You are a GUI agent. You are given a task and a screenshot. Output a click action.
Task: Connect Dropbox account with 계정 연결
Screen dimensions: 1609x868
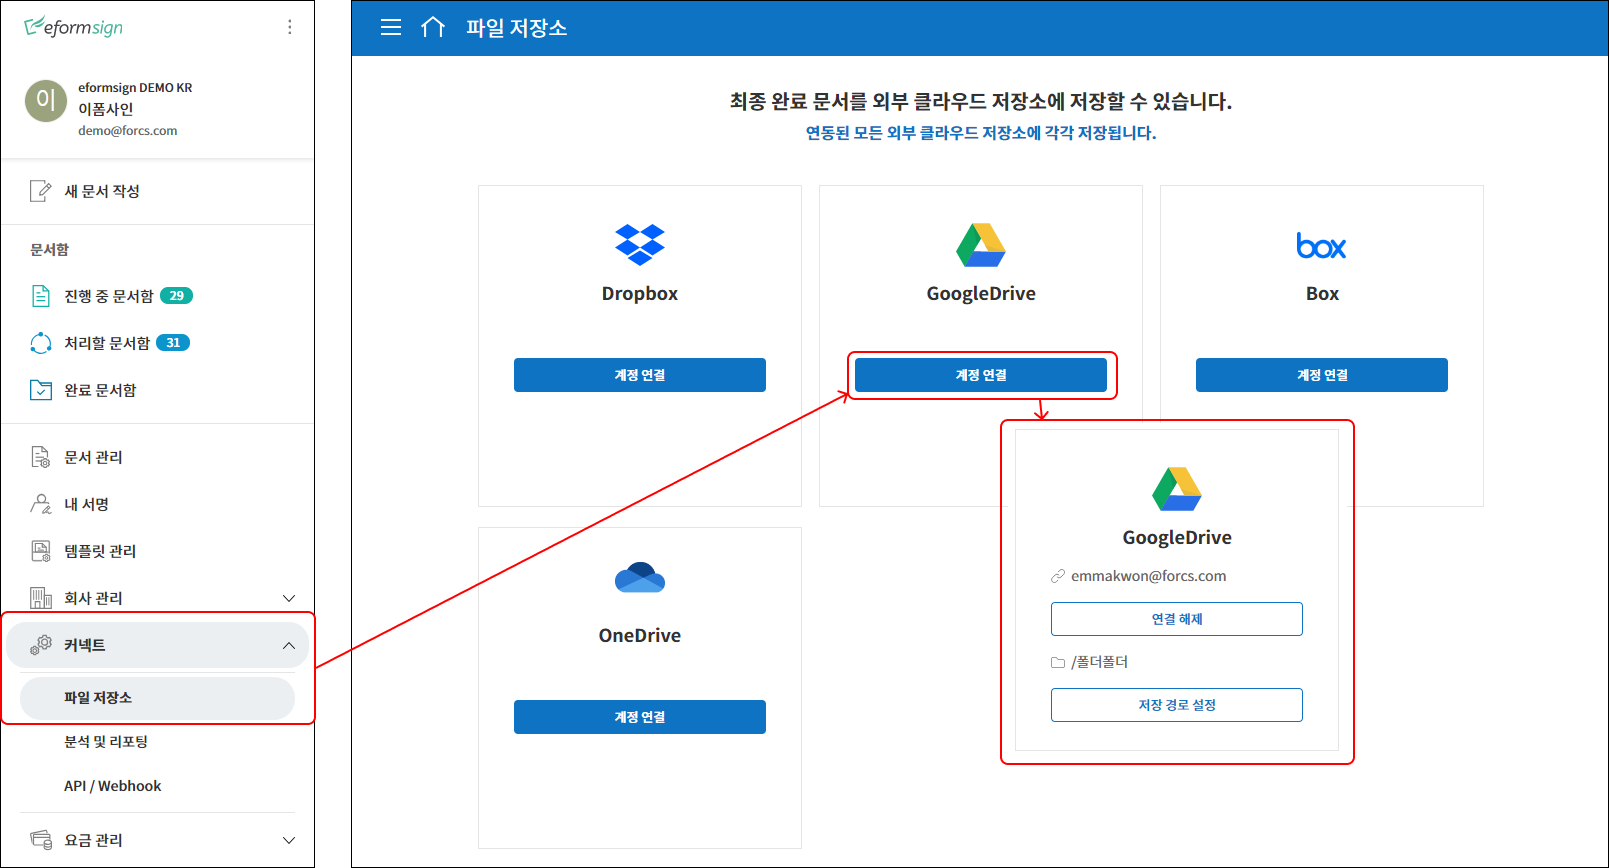pyautogui.click(x=640, y=375)
